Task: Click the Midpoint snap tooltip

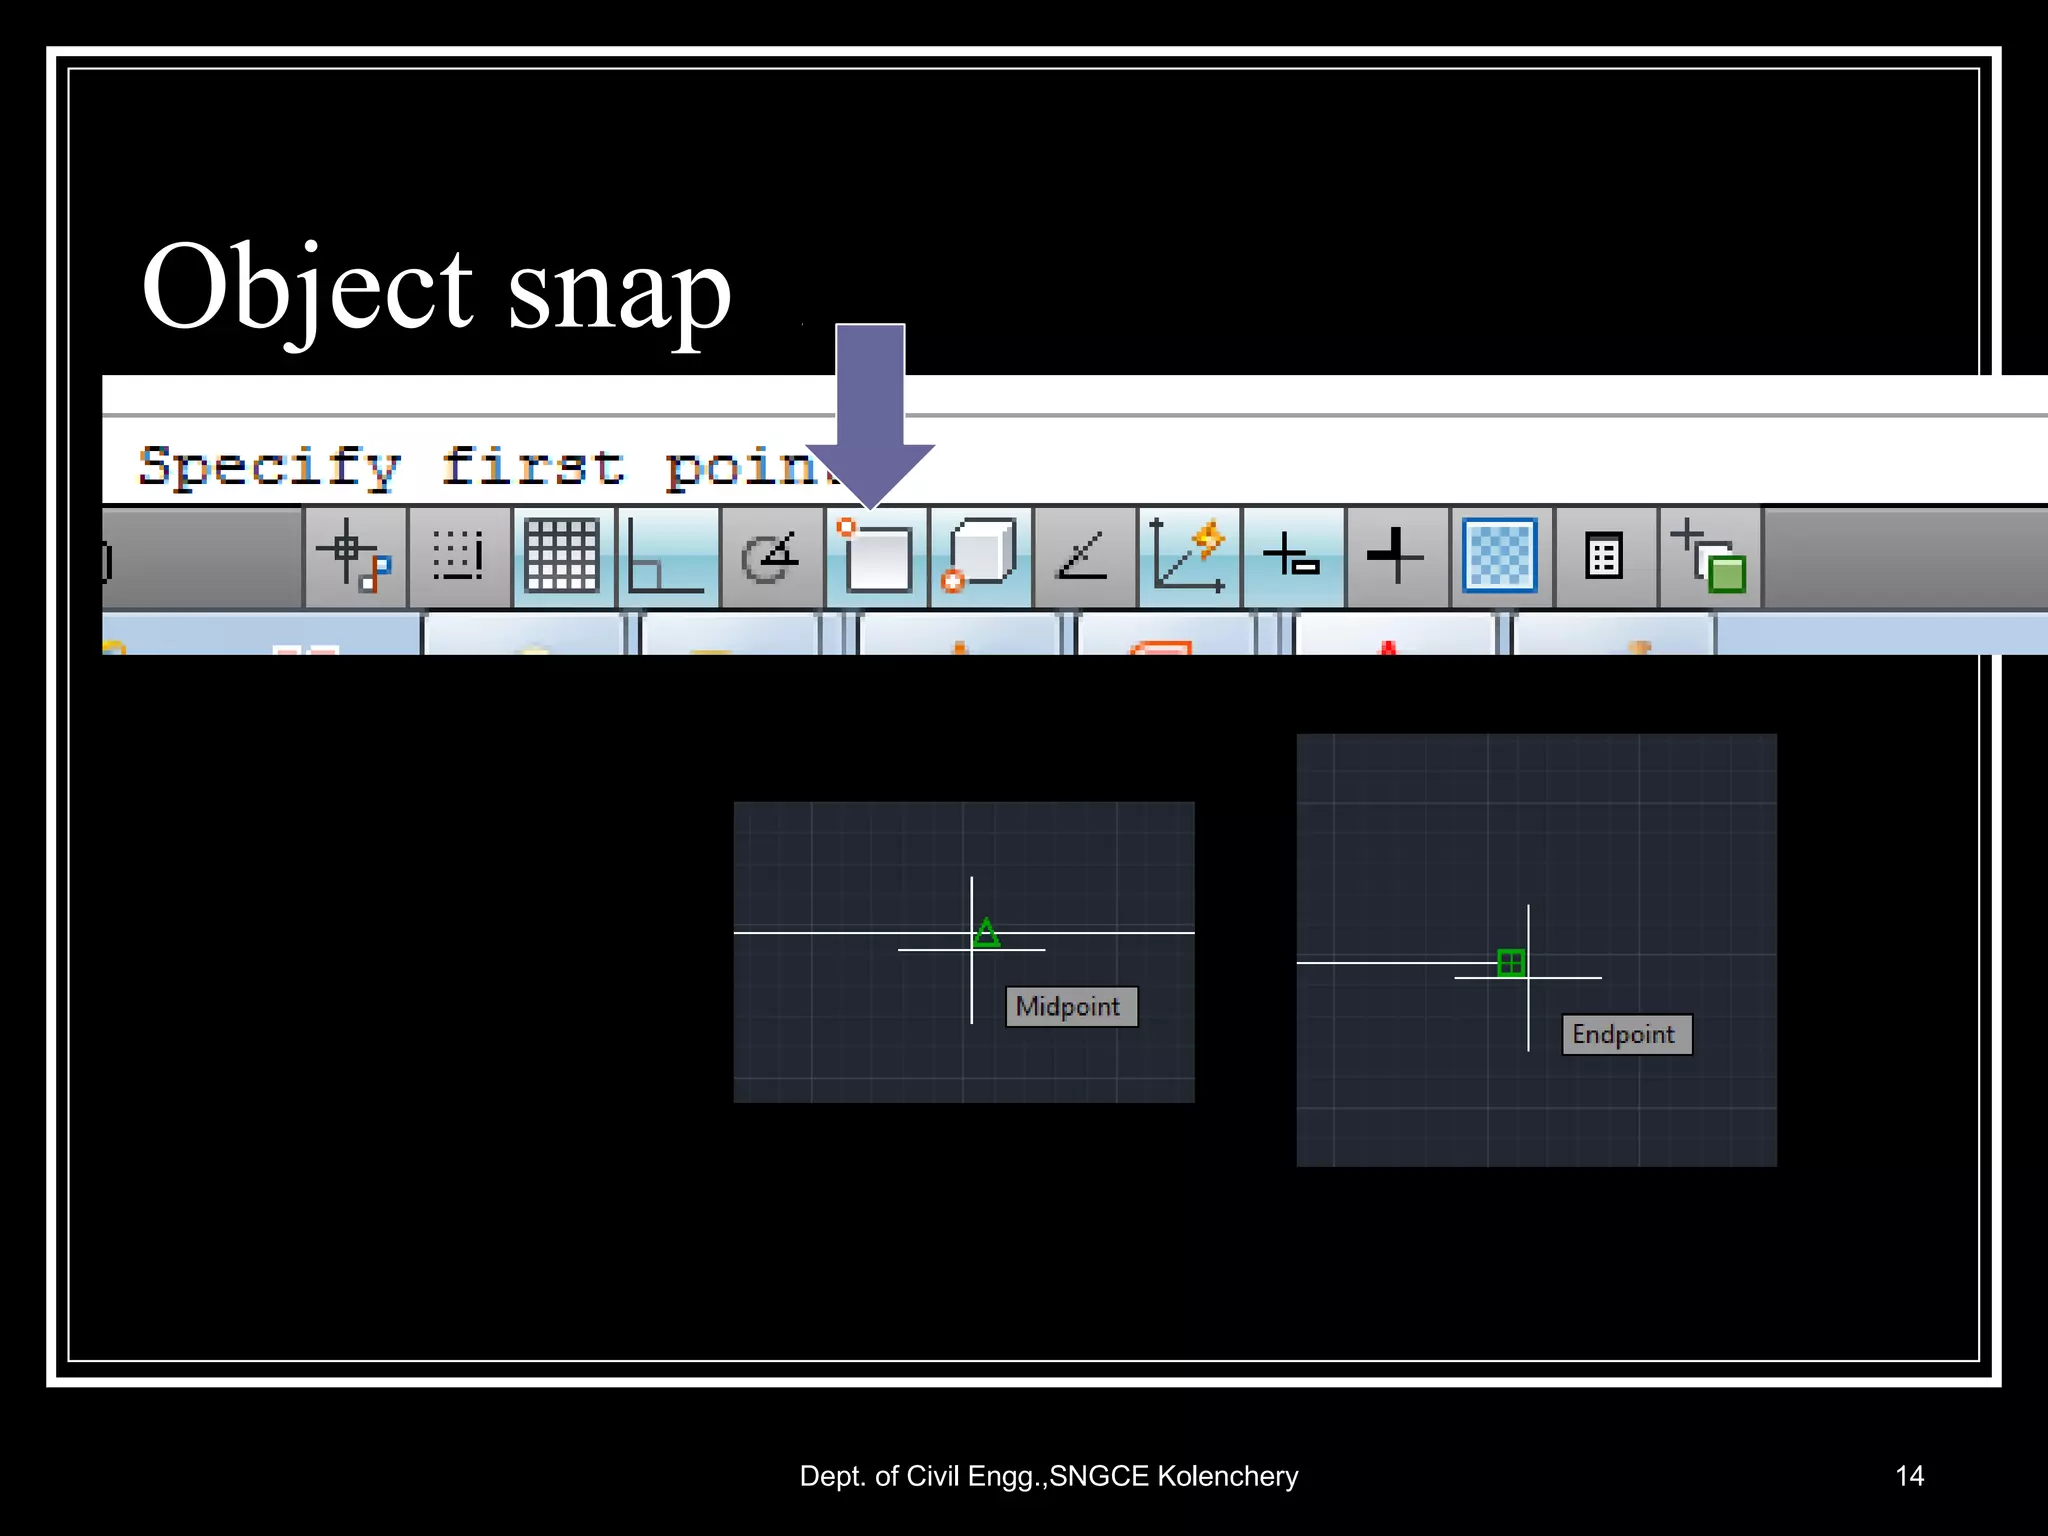Action: point(1070,1006)
